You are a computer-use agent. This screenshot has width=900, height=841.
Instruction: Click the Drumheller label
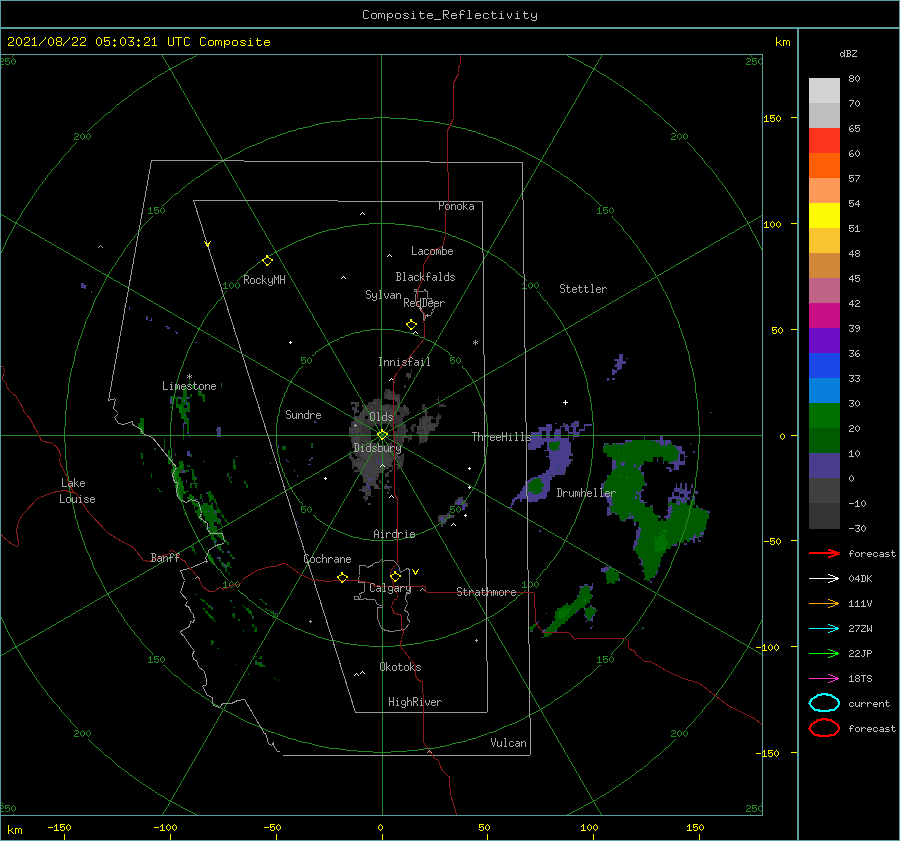(x=586, y=493)
